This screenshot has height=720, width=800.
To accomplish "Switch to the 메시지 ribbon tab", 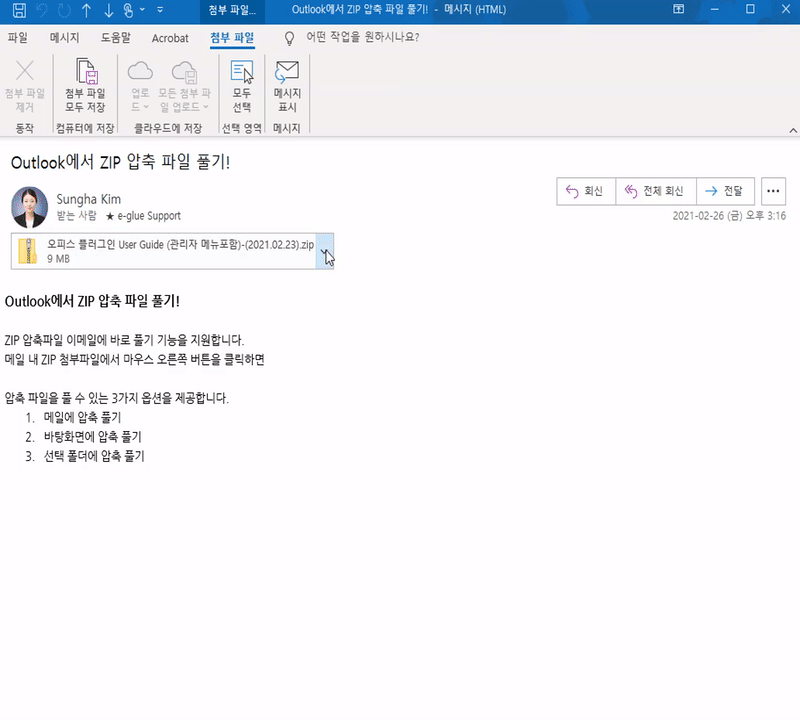I will click(x=64, y=38).
